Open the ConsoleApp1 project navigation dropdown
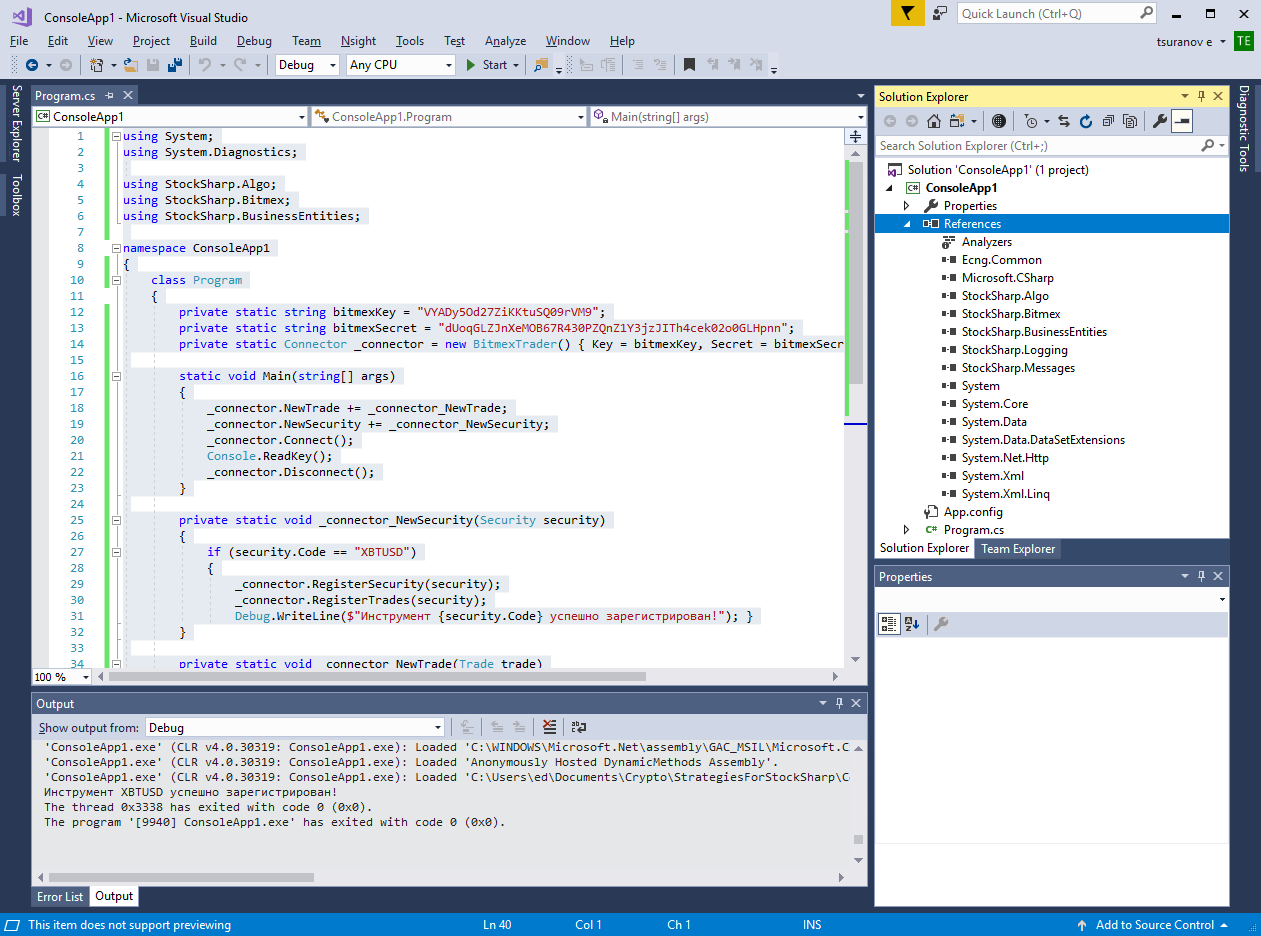Viewport: 1261px width, 936px height. point(170,117)
